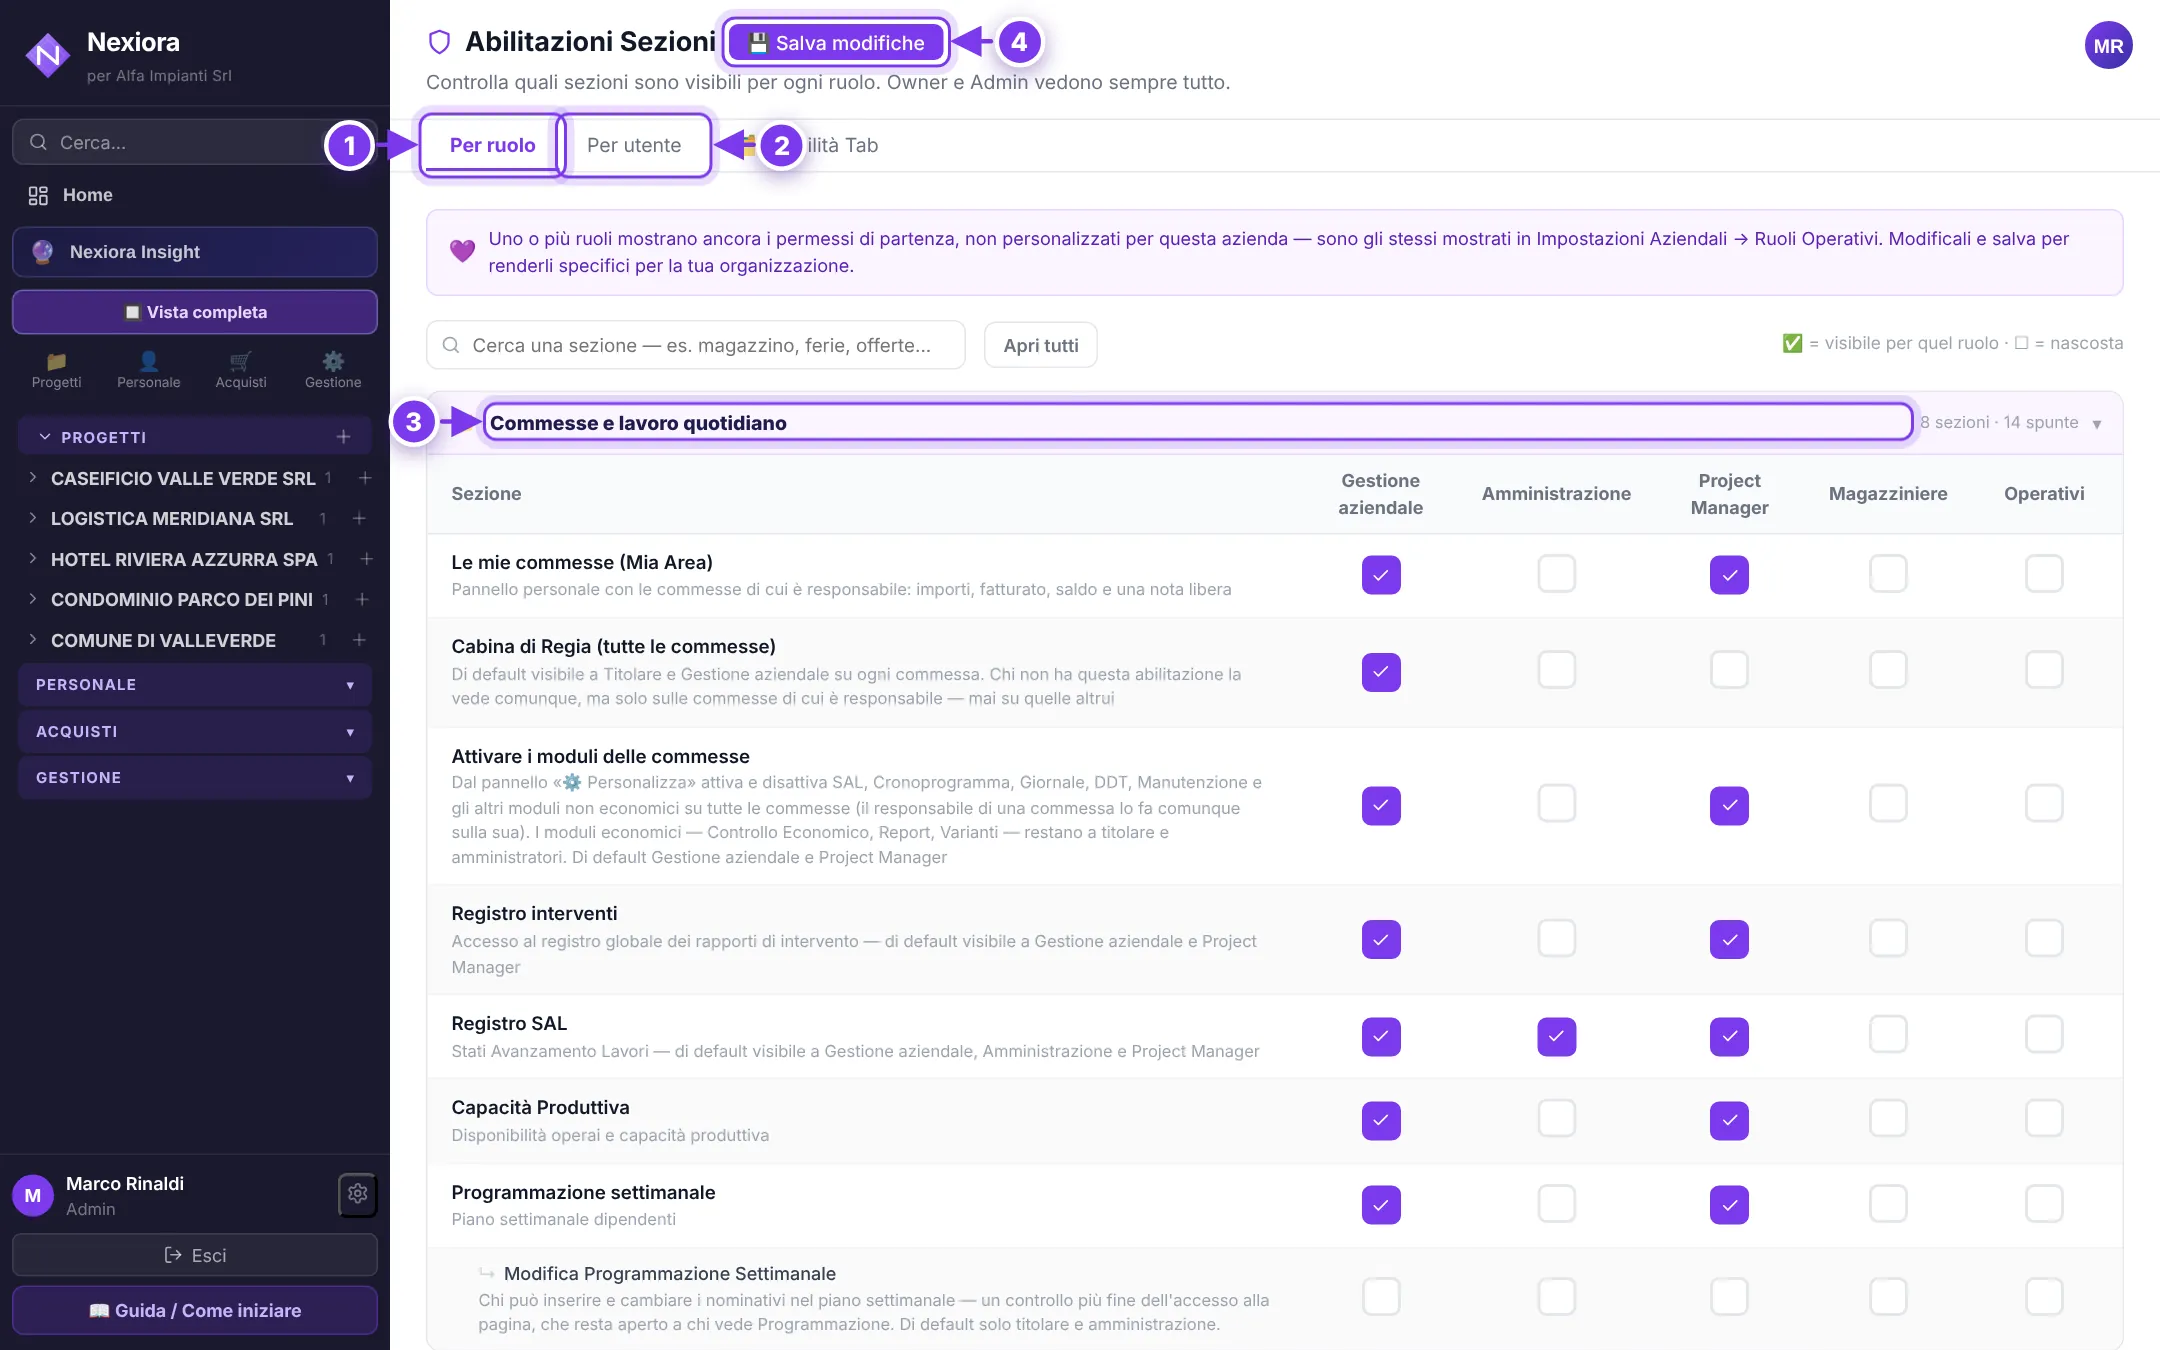Collapse the PROGETTI section chevron
Viewport: 2160px width, 1350px height.
[x=44, y=437]
